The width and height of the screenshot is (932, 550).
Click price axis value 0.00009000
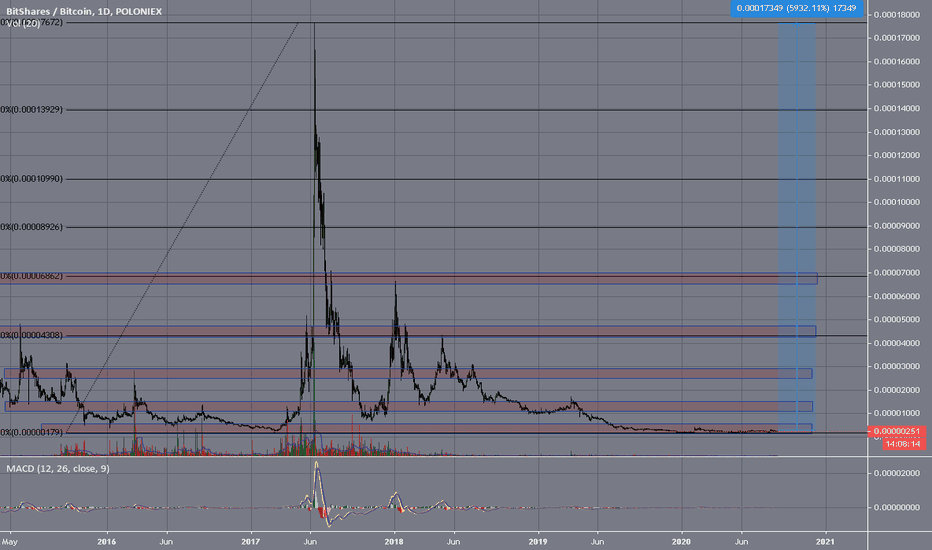(897, 226)
